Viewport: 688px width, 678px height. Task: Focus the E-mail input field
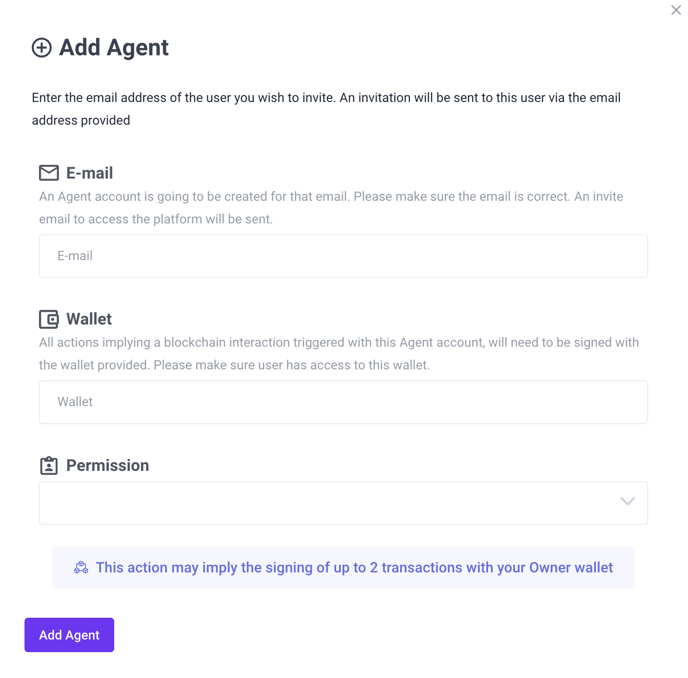[343, 256]
